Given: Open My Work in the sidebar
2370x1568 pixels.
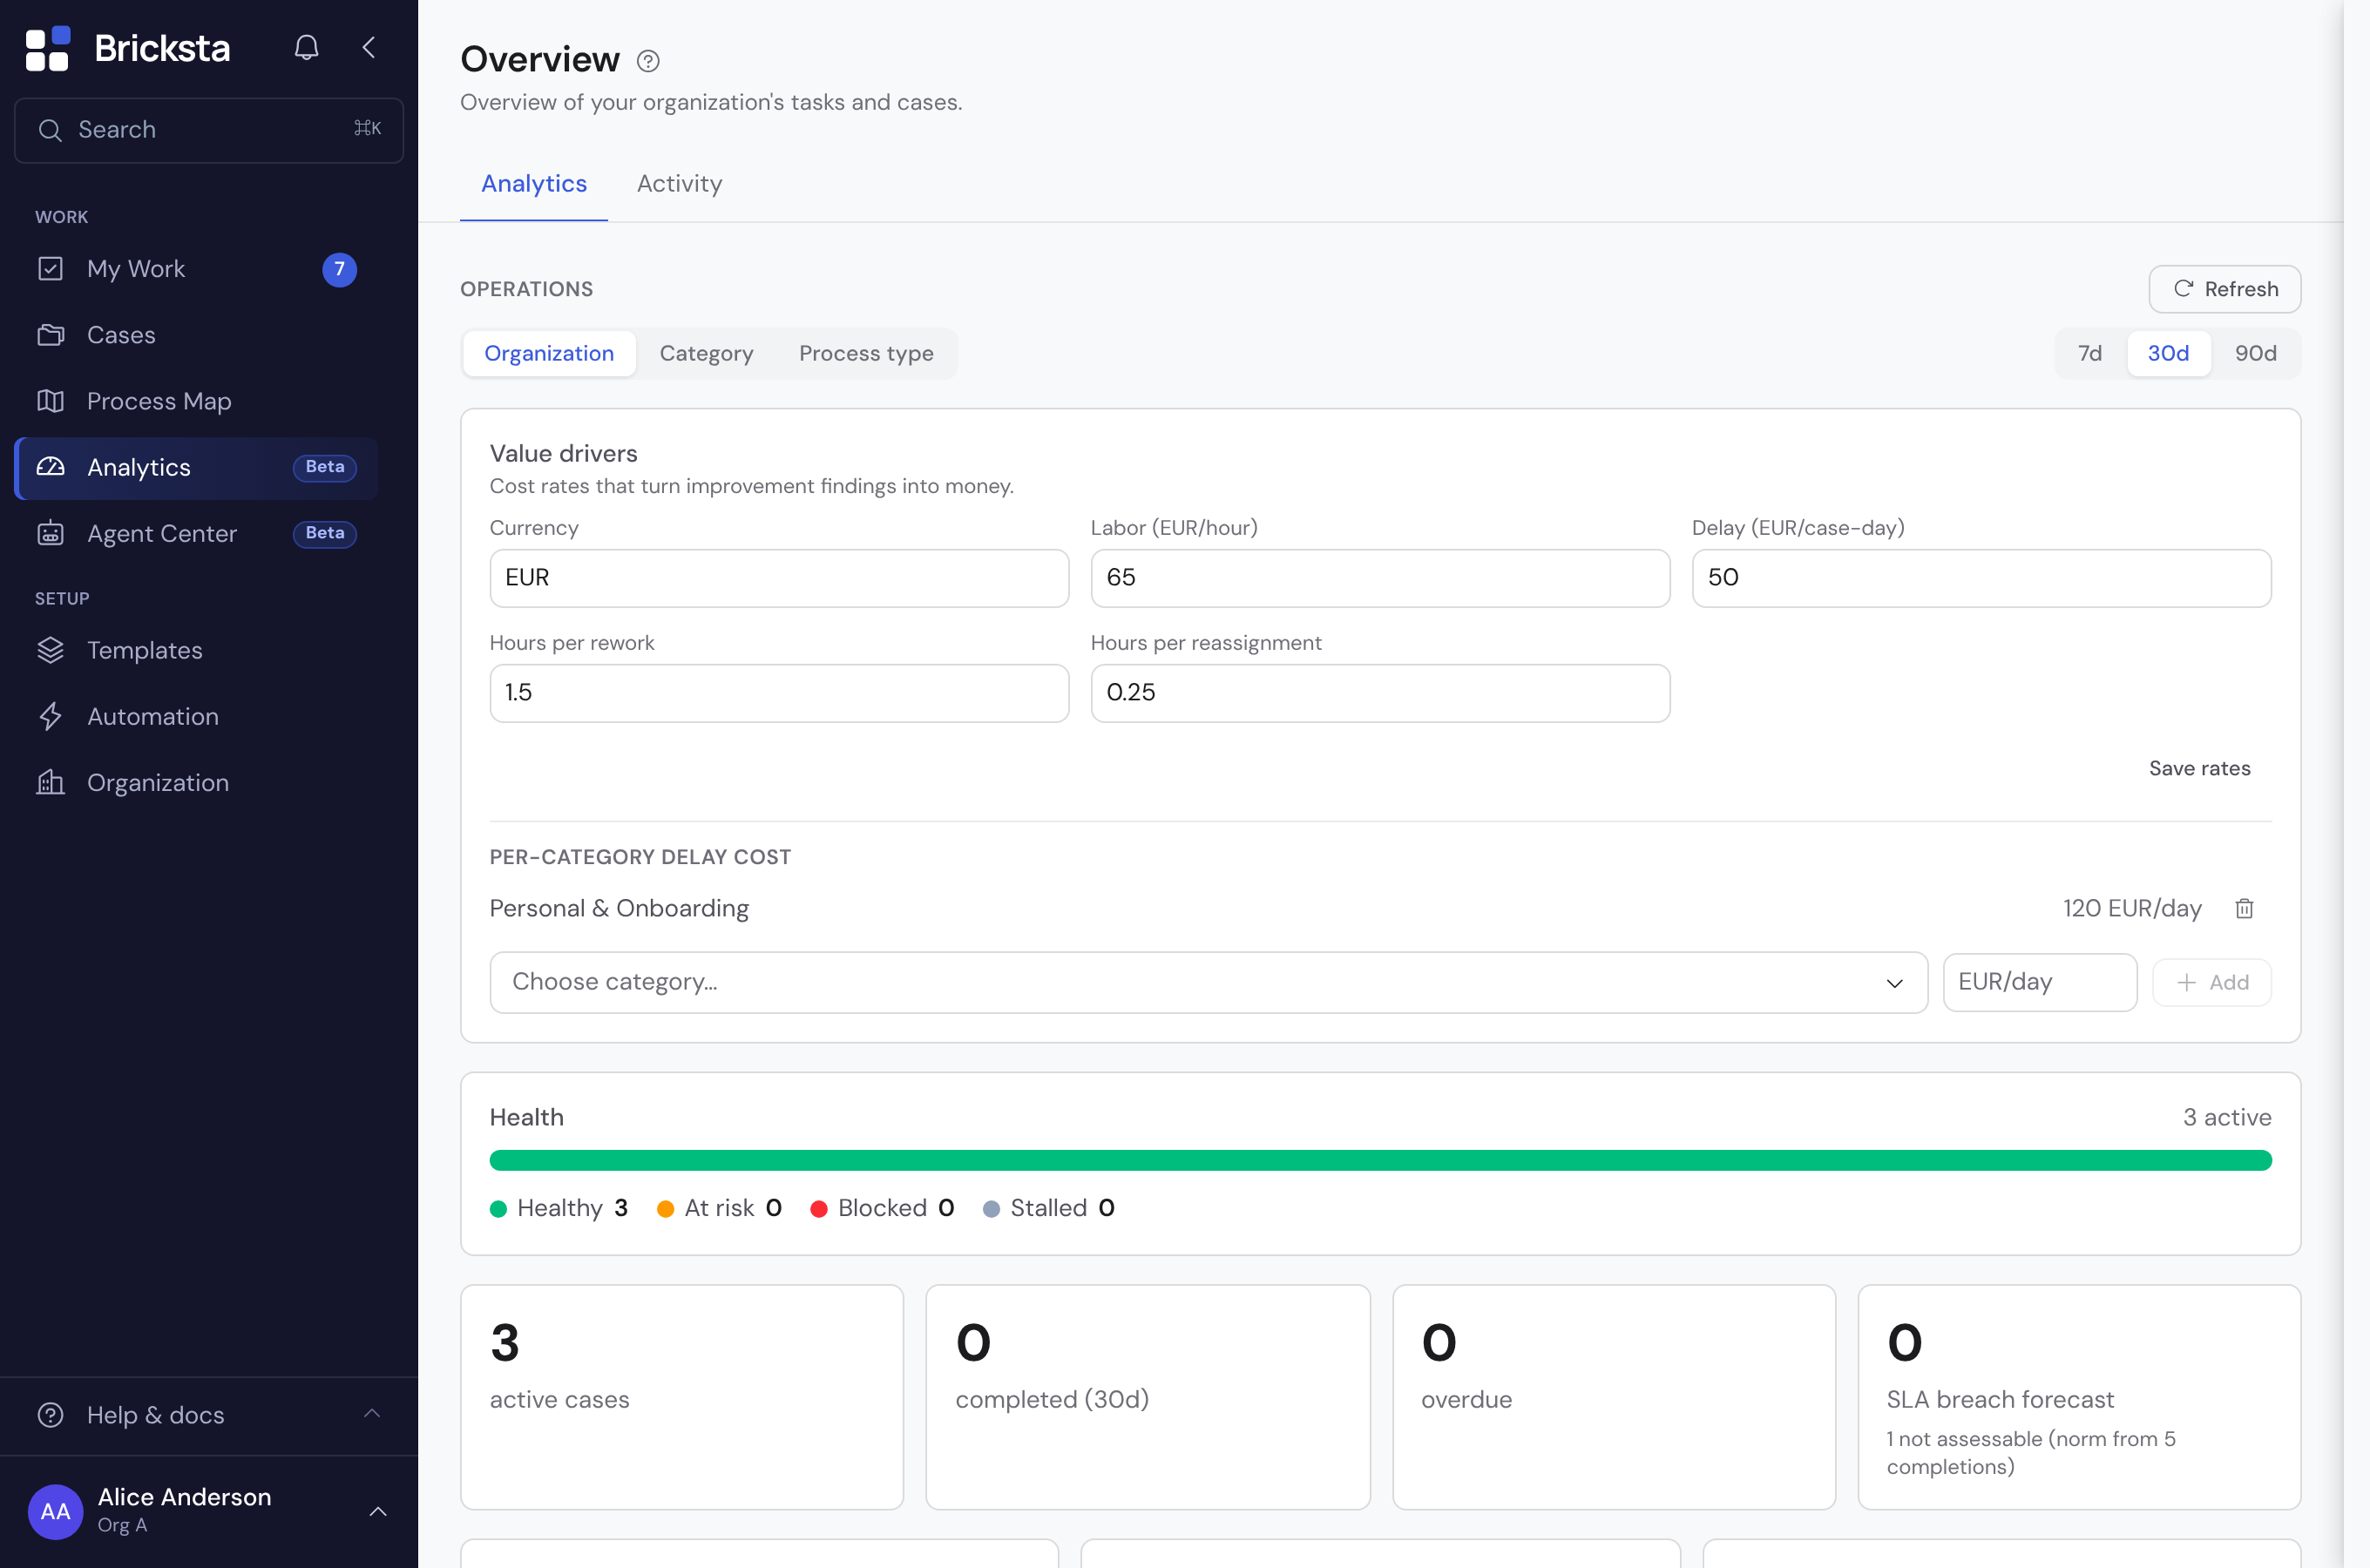Looking at the screenshot, I should pos(196,269).
